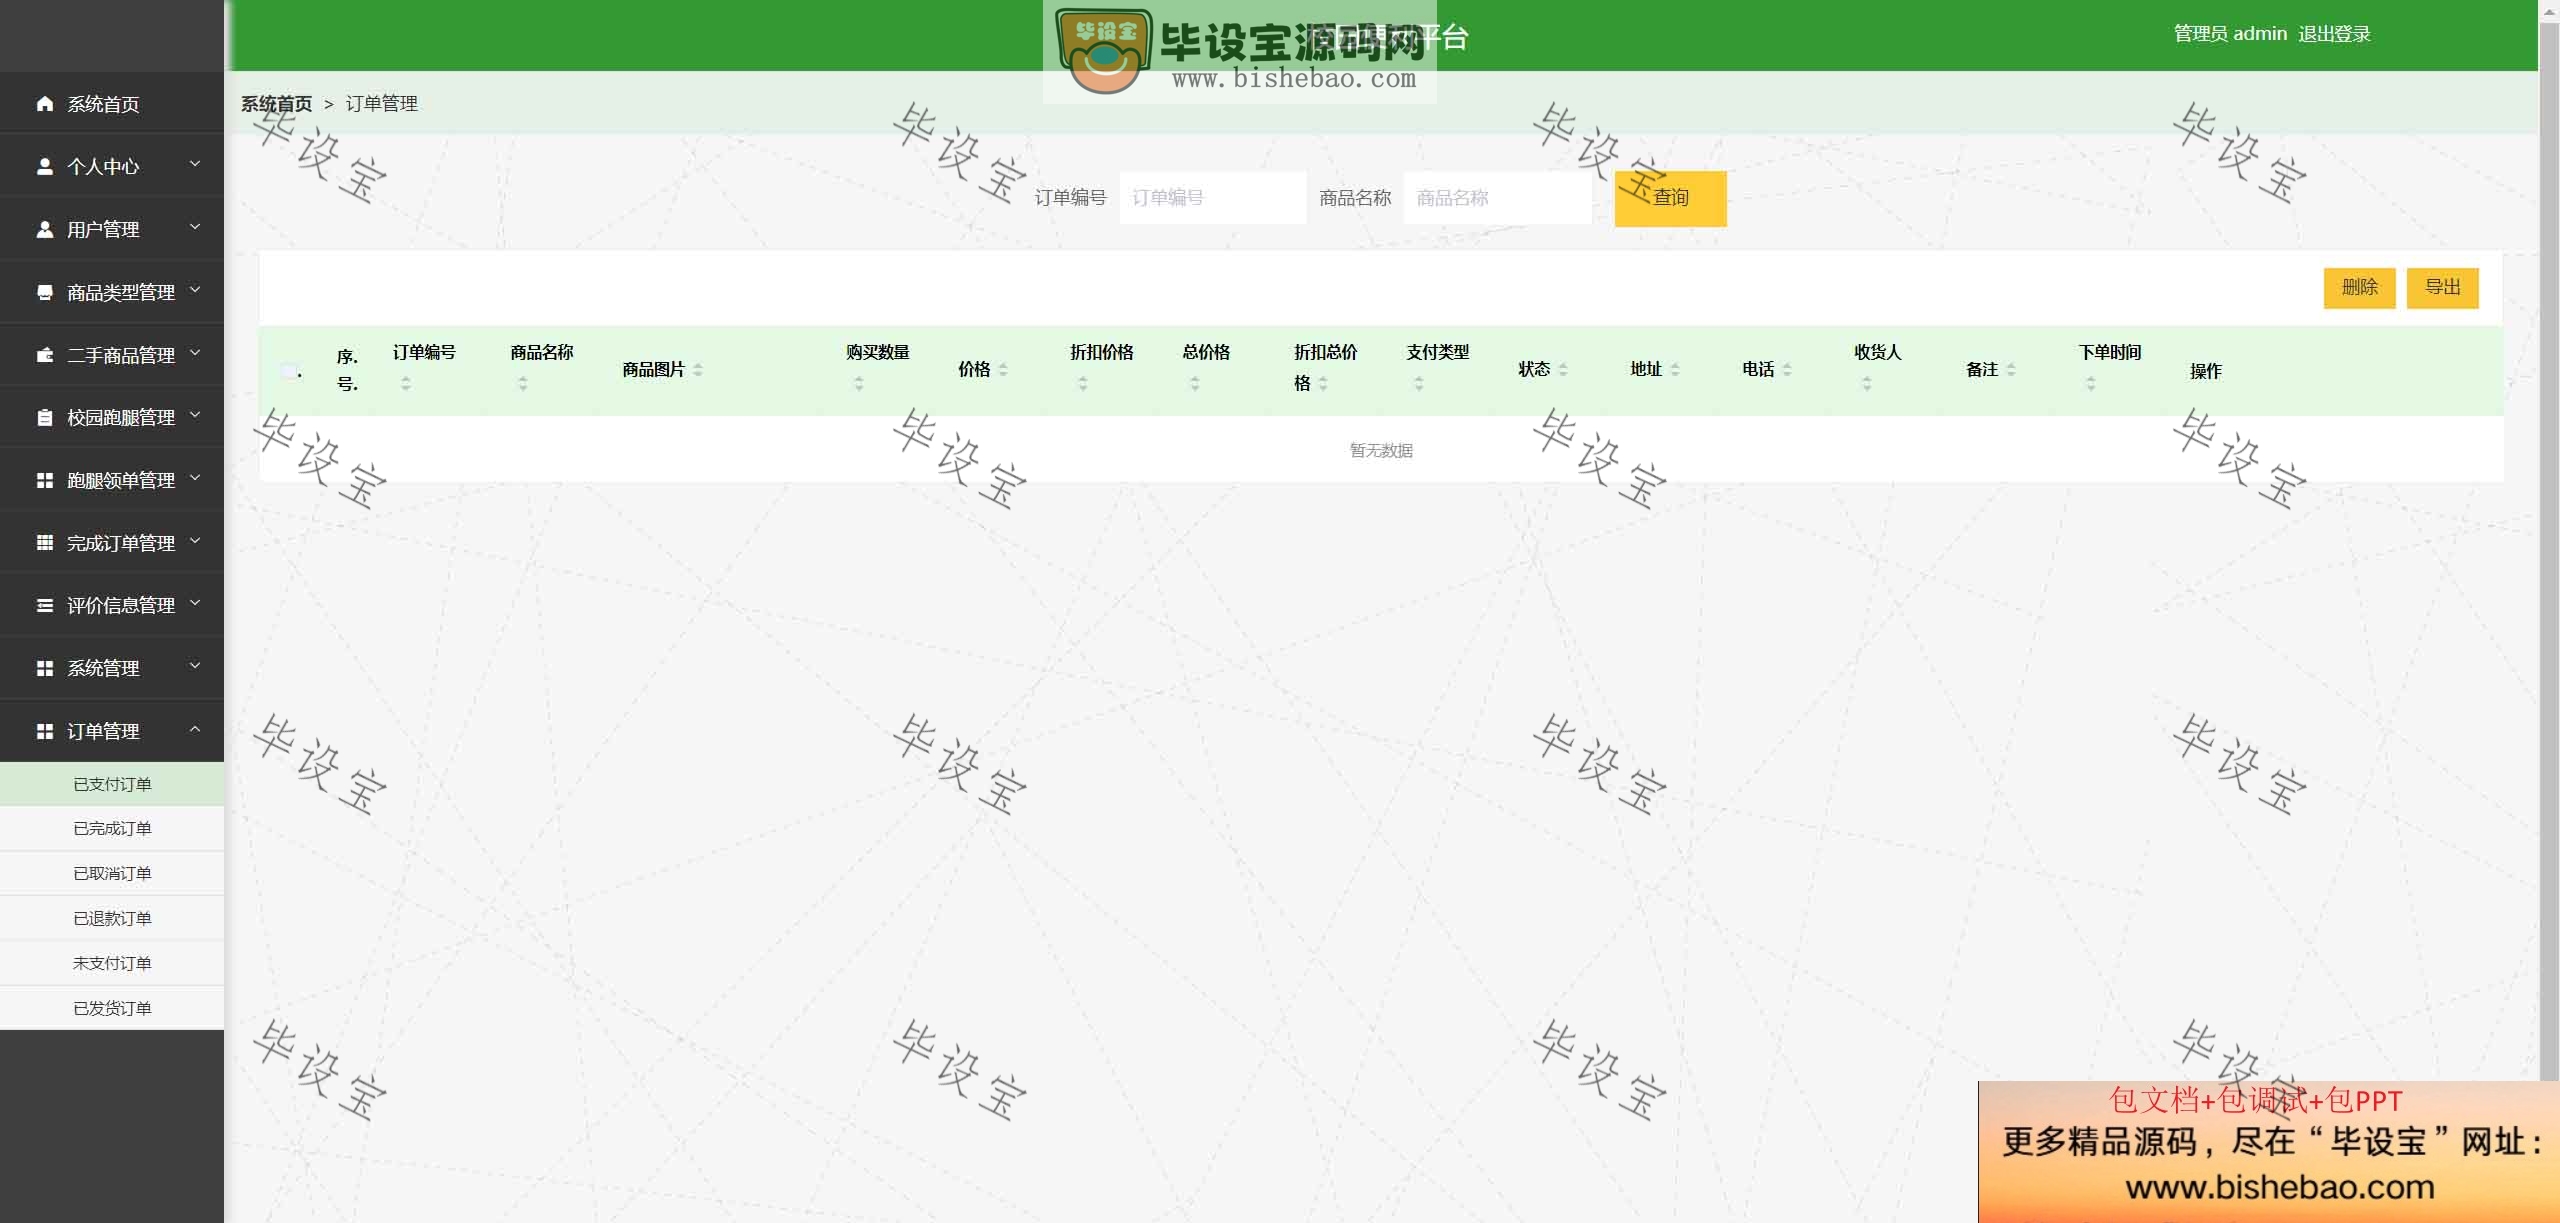
Task: Sort the table by 状态 column
Action: click(1562, 370)
